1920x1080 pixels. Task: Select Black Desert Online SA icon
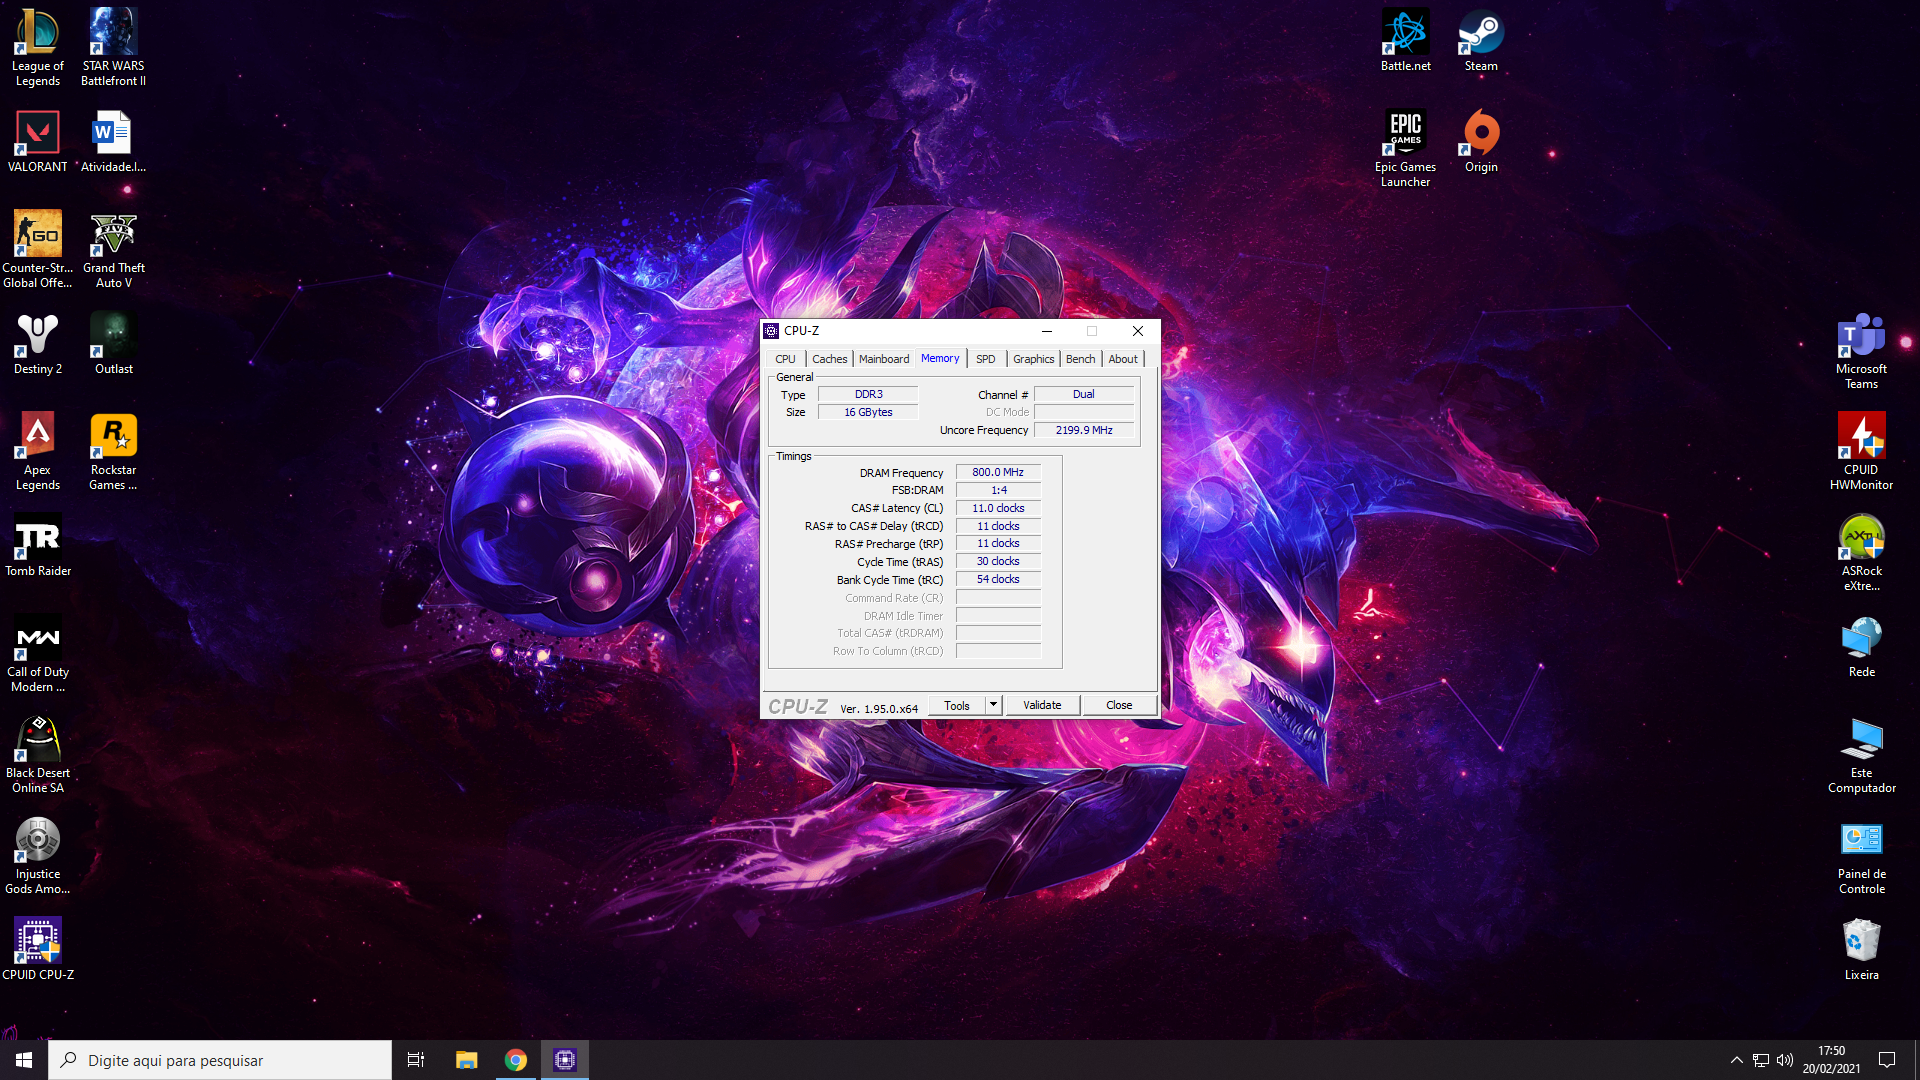pos(38,754)
